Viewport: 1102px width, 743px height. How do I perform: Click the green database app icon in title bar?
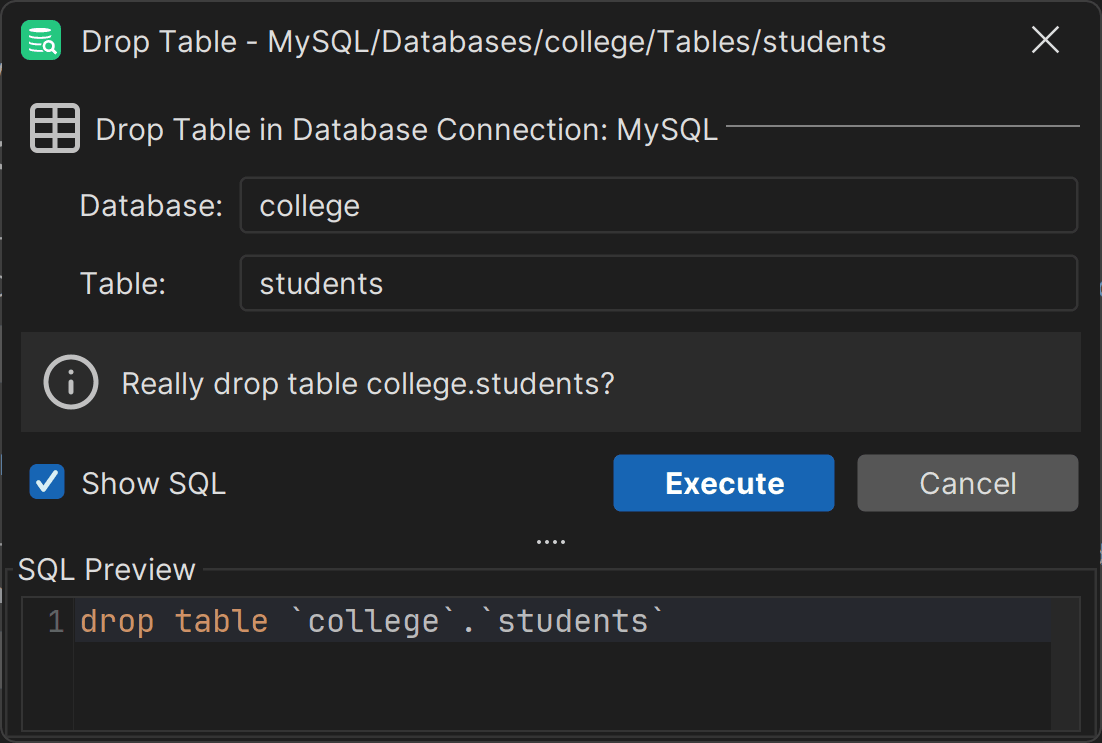pos(41,40)
